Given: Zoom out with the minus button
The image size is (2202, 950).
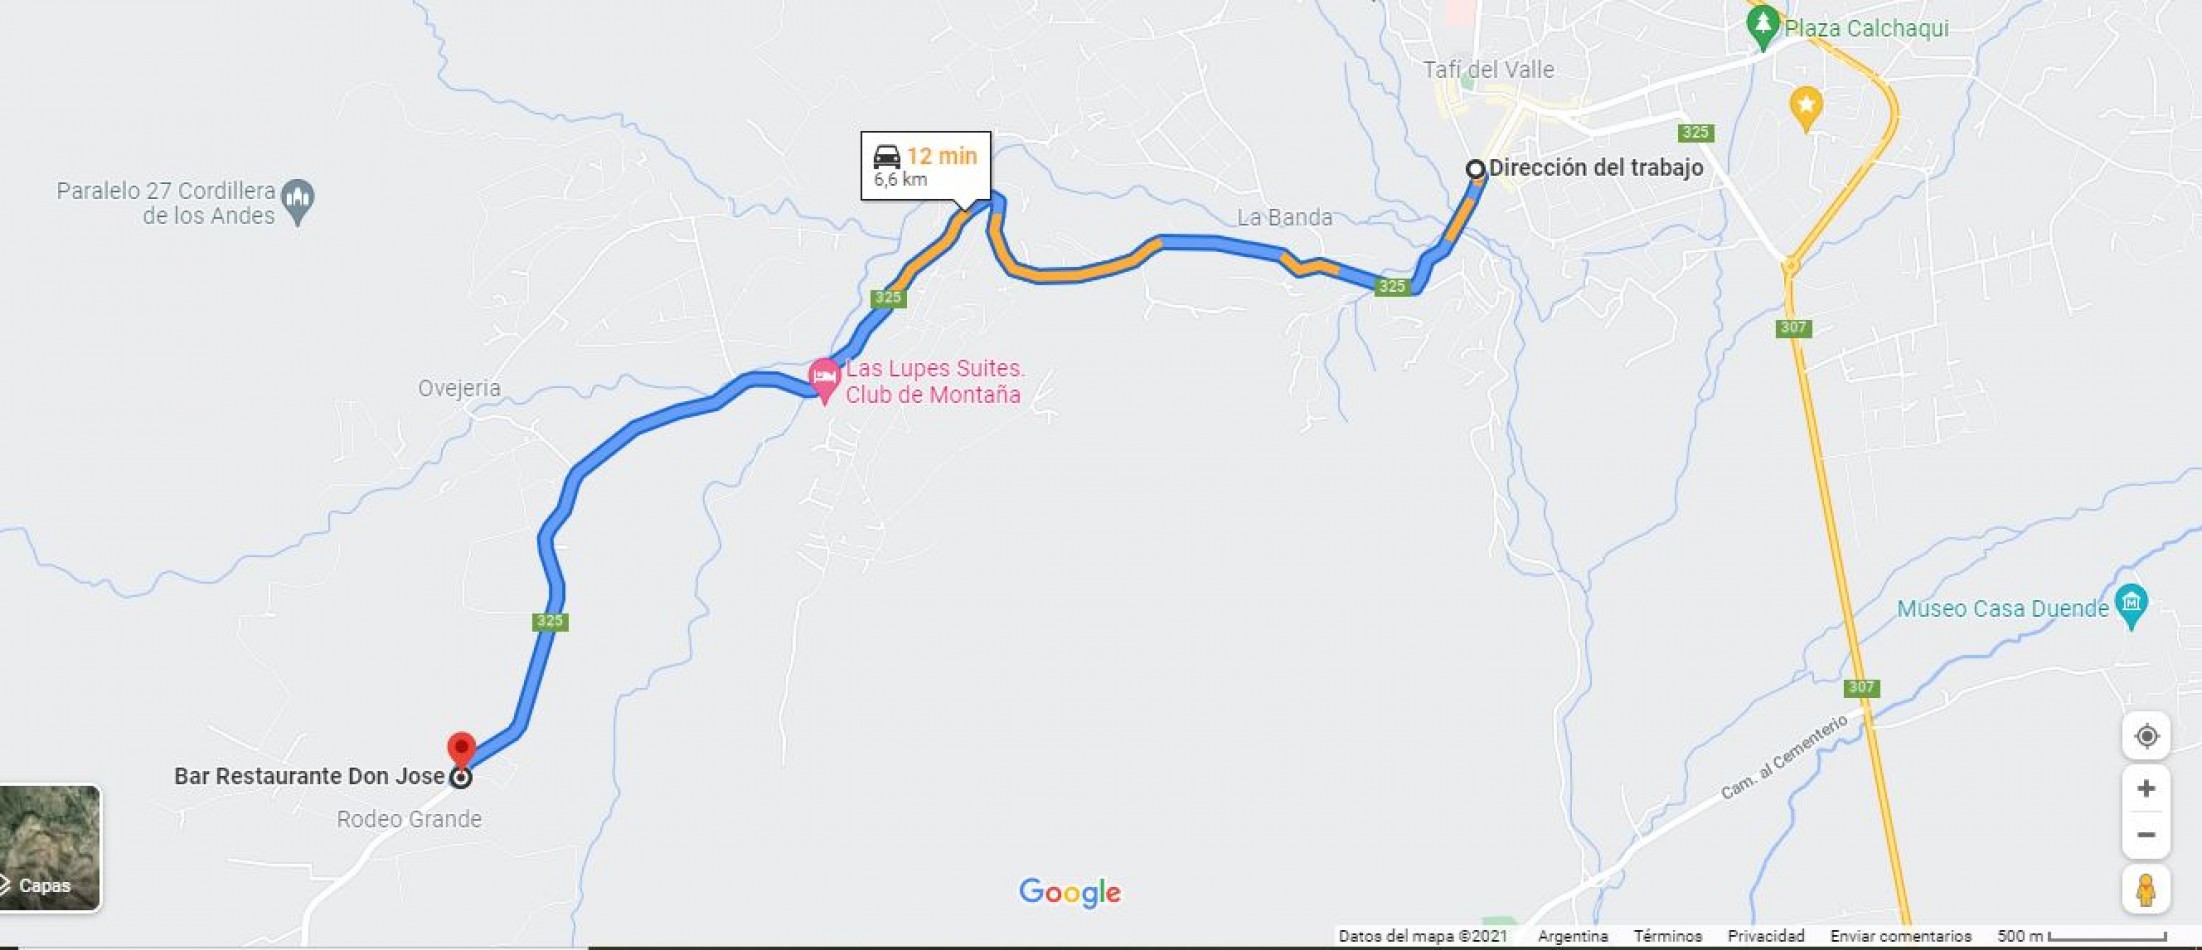Looking at the screenshot, I should (2146, 835).
